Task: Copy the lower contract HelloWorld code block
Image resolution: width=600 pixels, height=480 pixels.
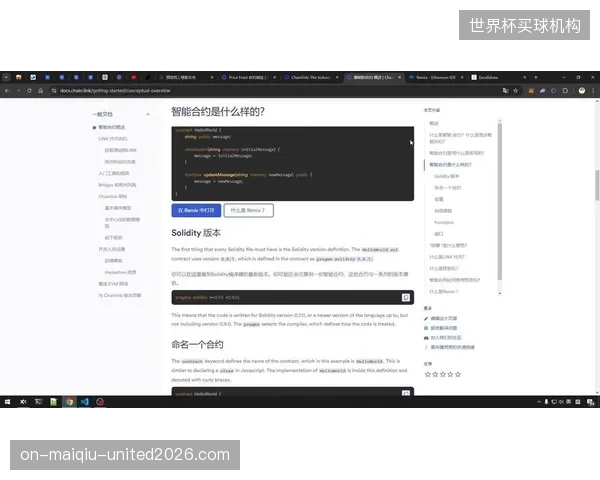Action: 406,393
